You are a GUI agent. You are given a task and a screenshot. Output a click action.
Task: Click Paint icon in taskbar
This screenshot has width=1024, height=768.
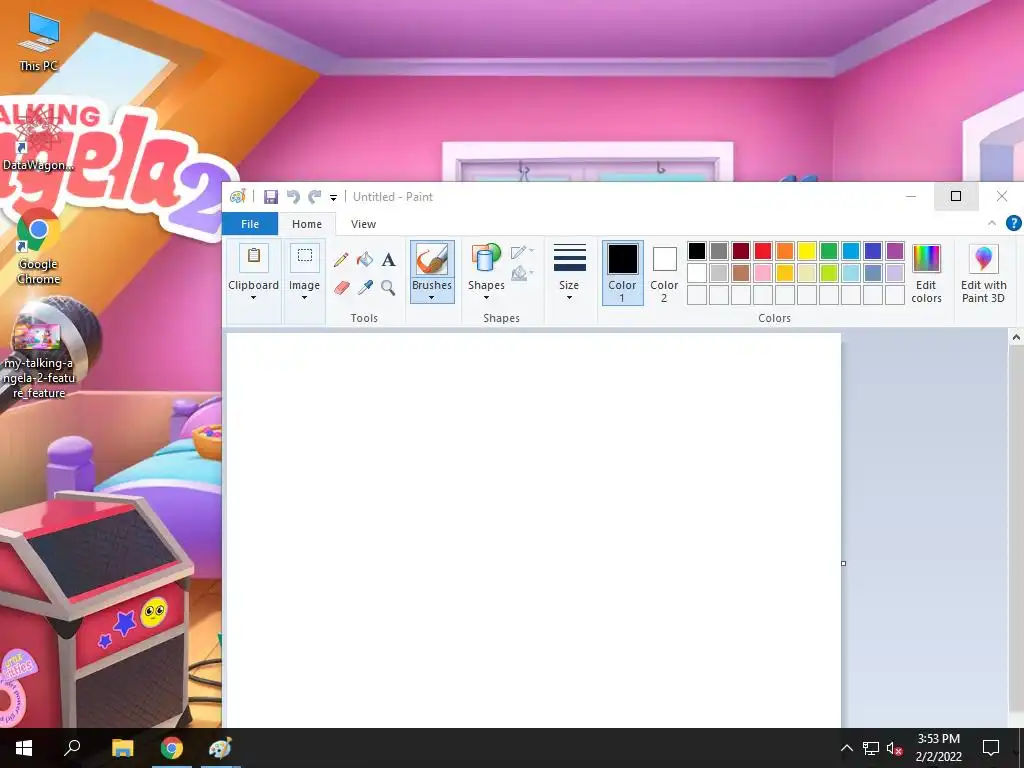pos(220,748)
